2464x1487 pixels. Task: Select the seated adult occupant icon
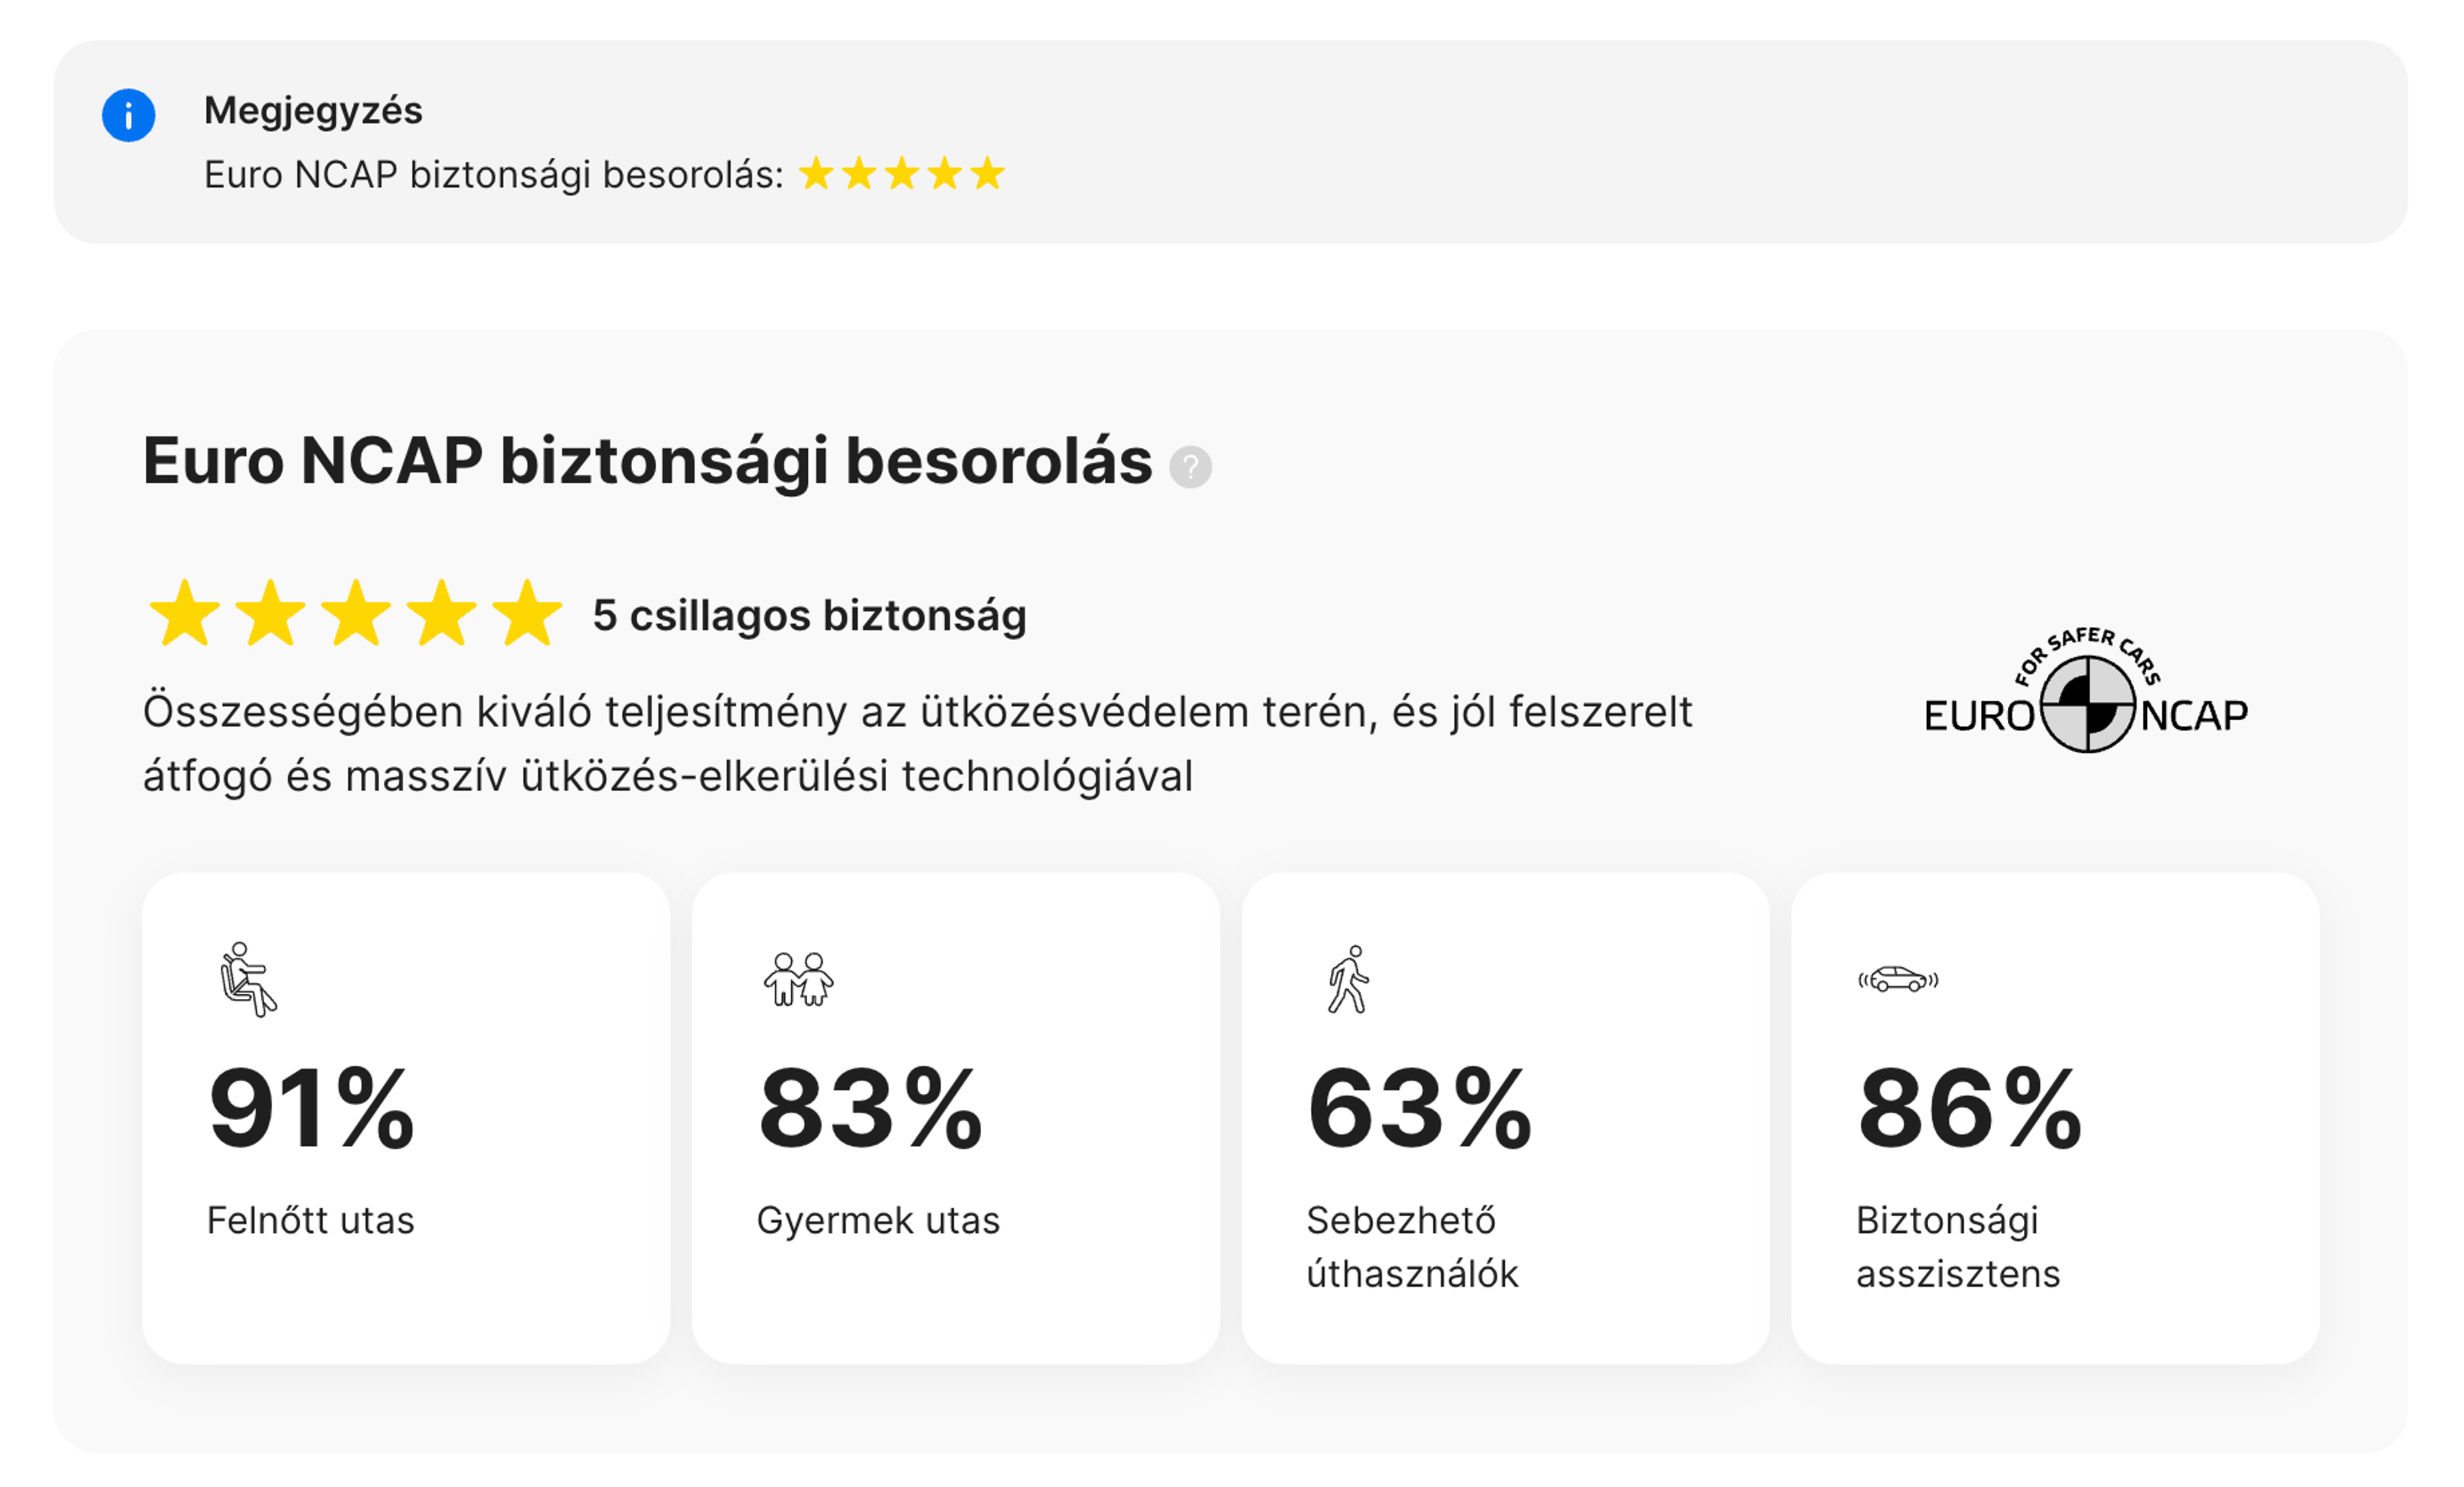pos(248,979)
